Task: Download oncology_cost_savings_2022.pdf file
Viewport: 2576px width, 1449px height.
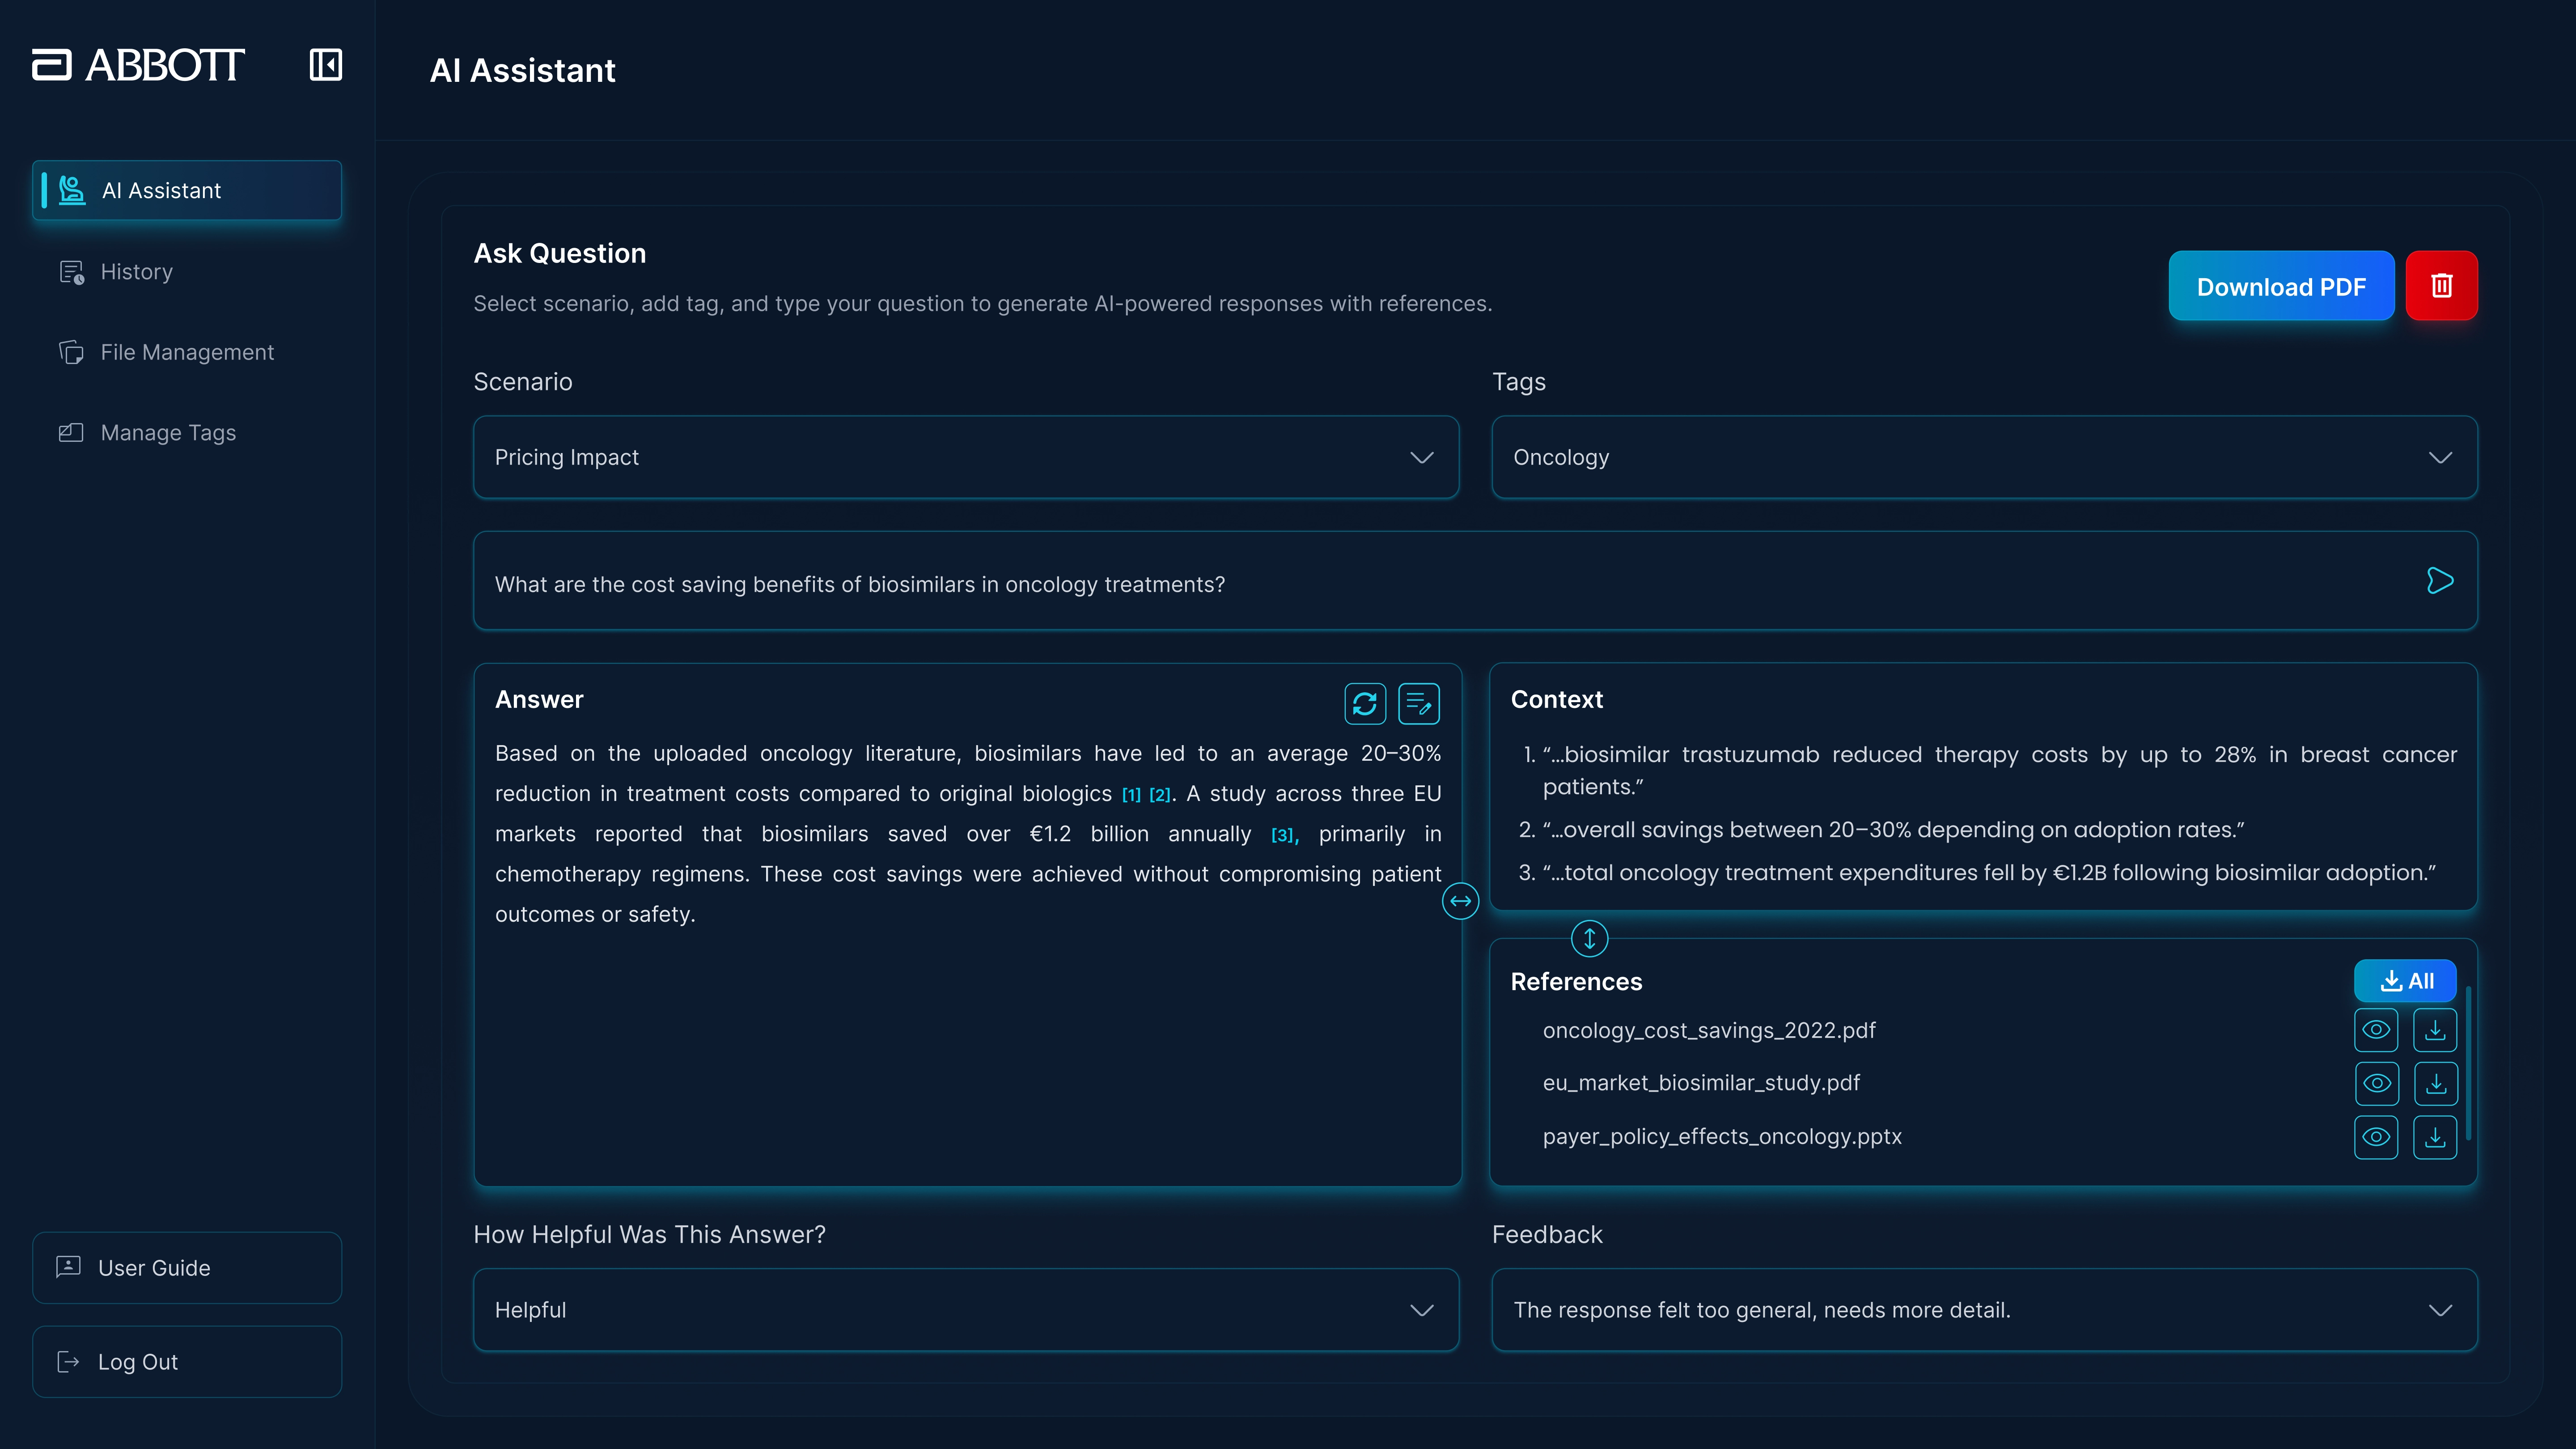Action: coord(2435,1030)
